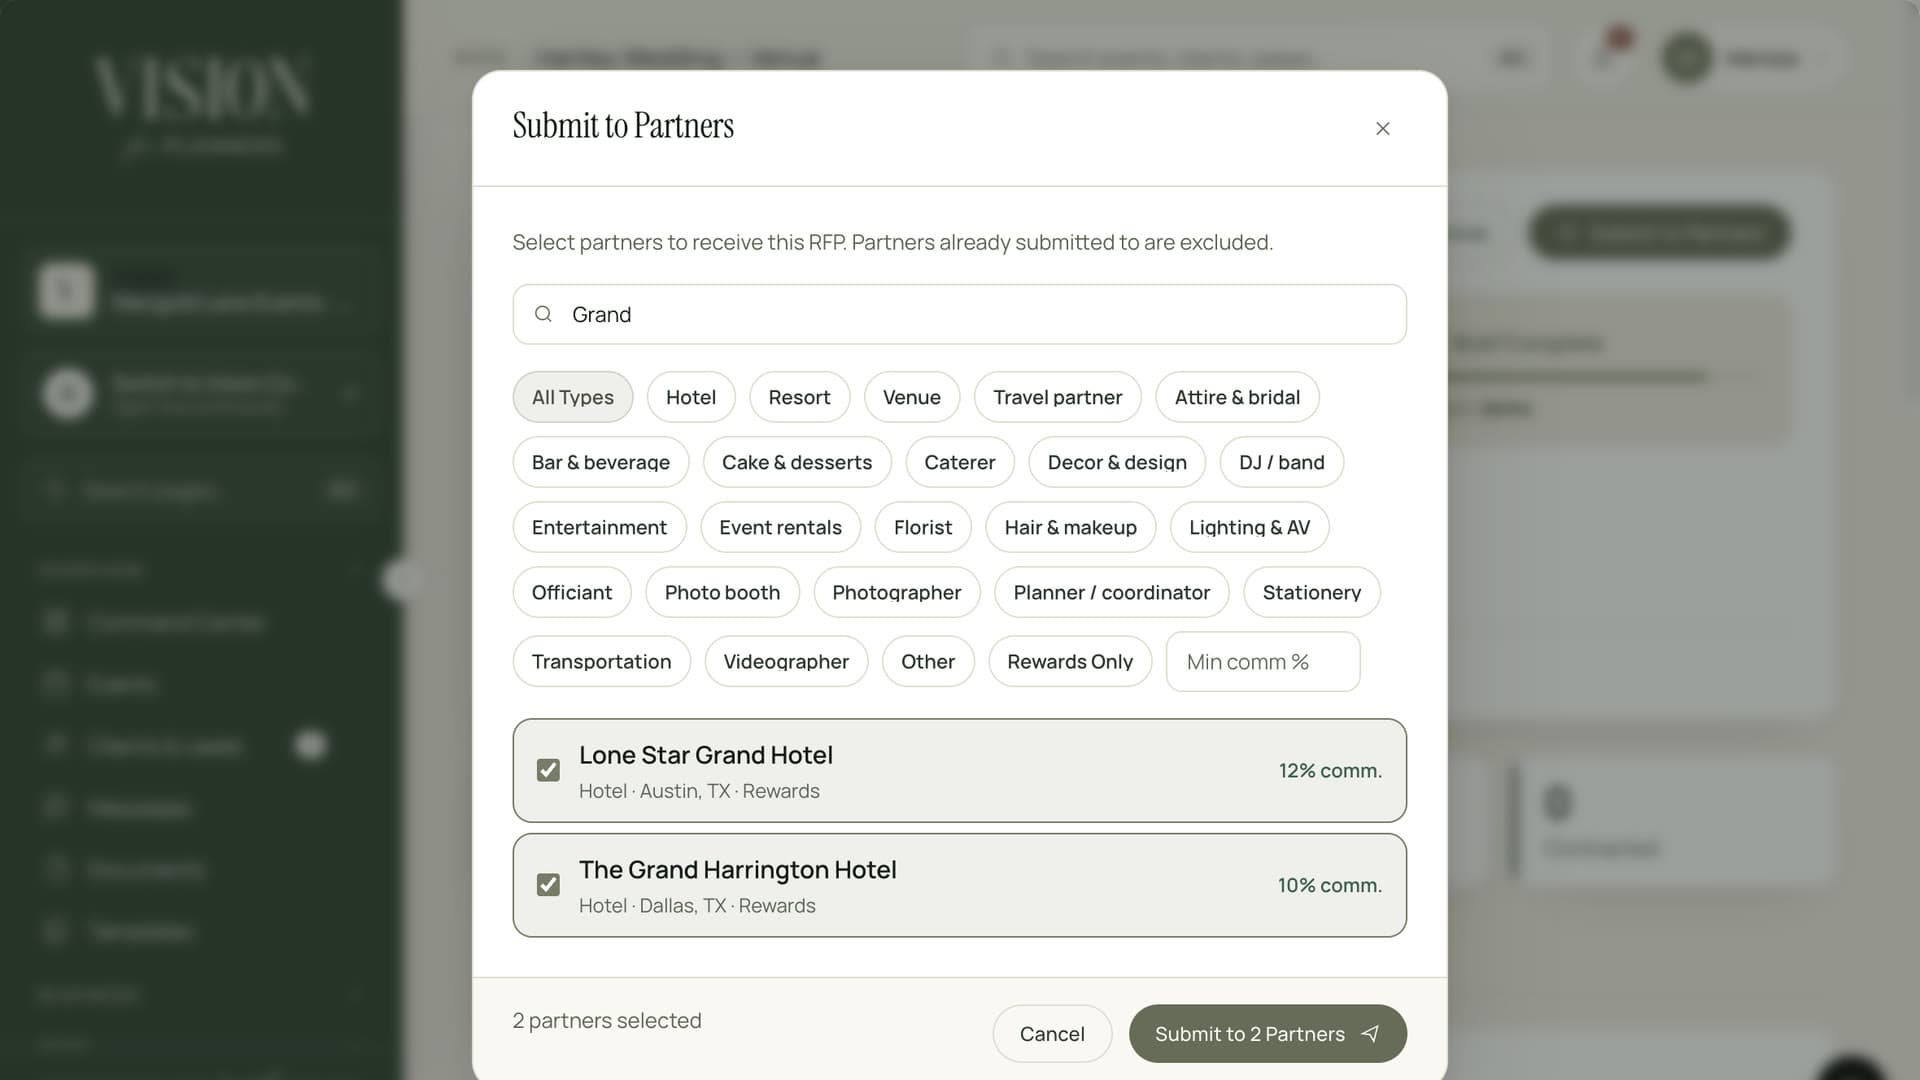This screenshot has width=1920, height=1080.
Task: Uncheck The Grand Harrington Hotel checkbox
Action: pos(548,885)
